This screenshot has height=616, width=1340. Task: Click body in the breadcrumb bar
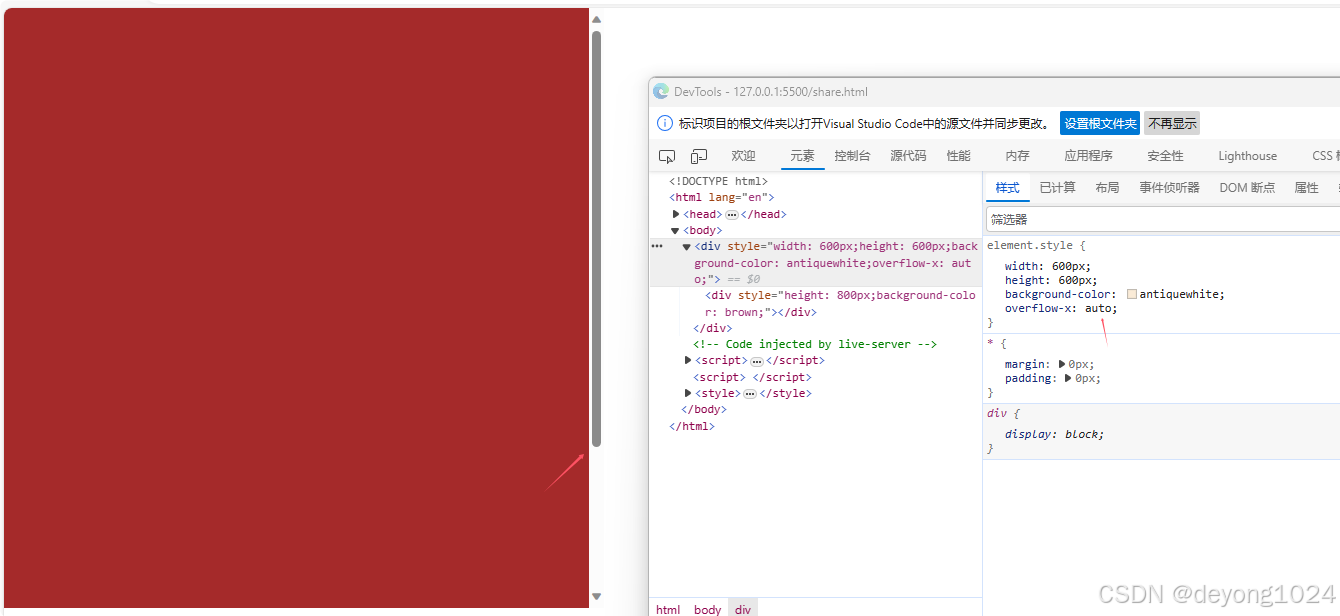pyautogui.click(x=707, y=609)
